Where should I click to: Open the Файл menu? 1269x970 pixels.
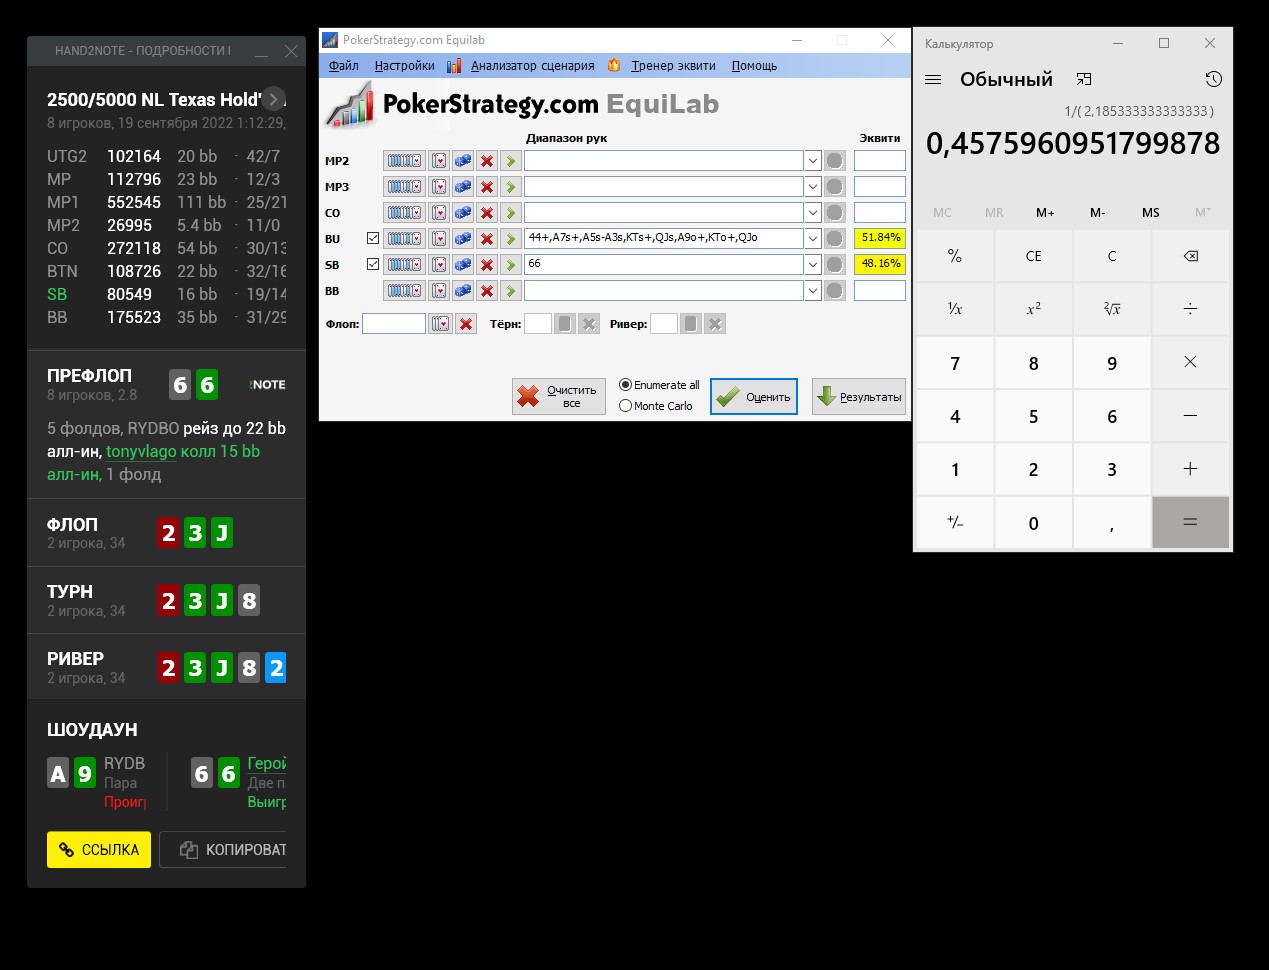[343, 66]
